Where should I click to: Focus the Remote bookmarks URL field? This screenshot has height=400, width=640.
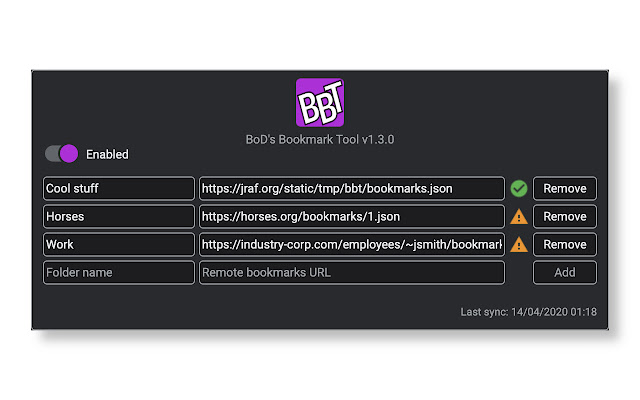click(x=351, y=272)
